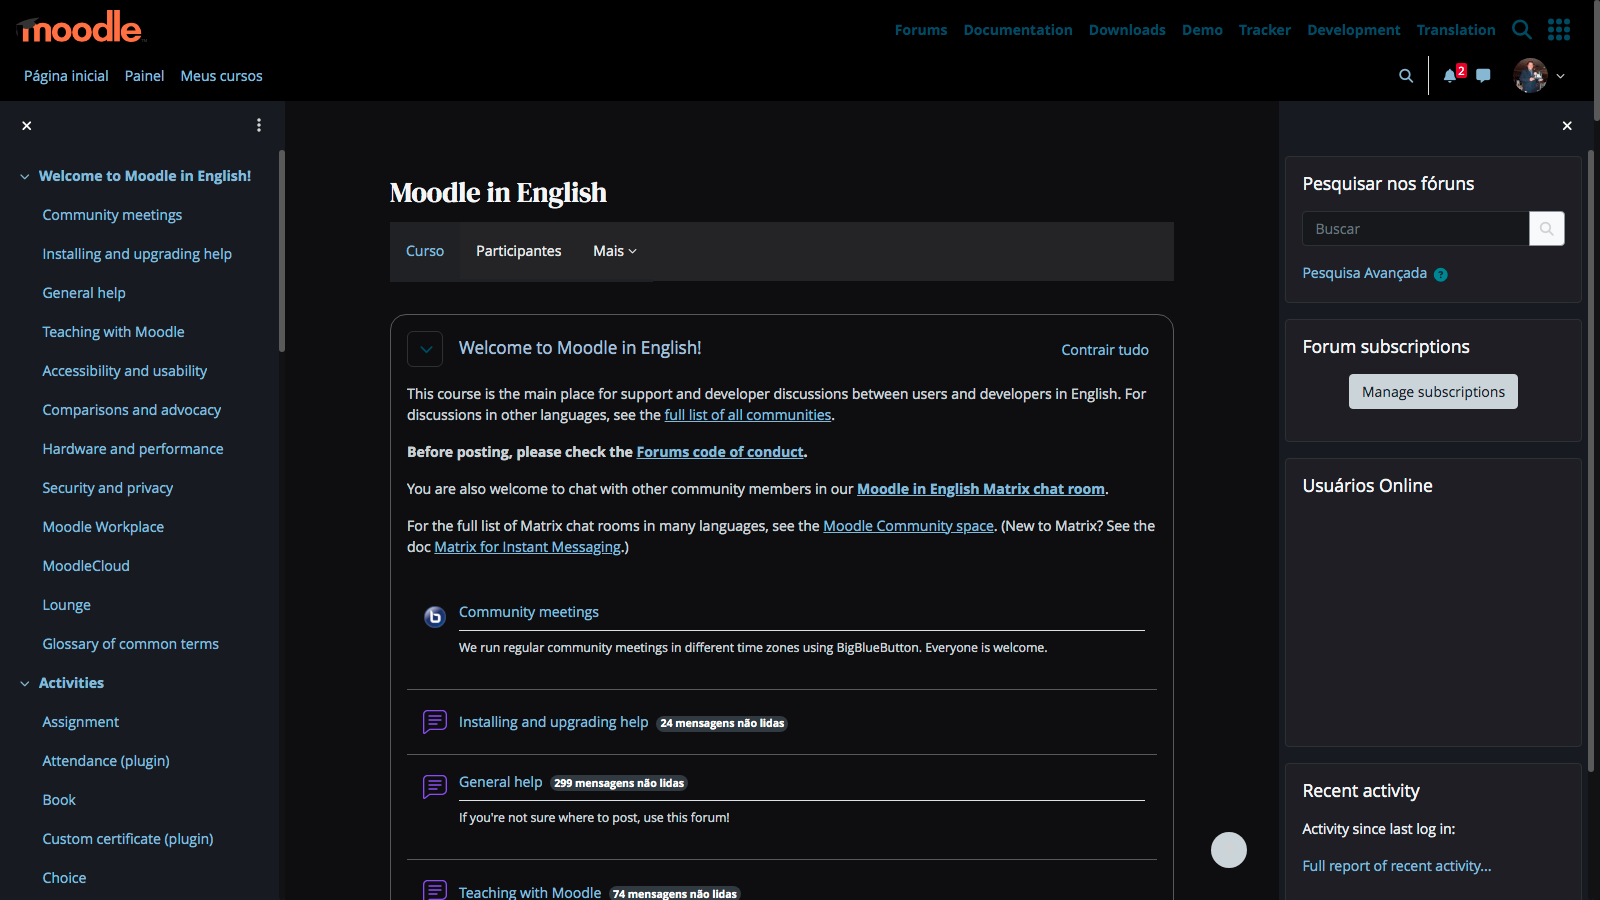The image size is (1600, 900).
Task: Go to Página inicial
Action: pos(66,76)
